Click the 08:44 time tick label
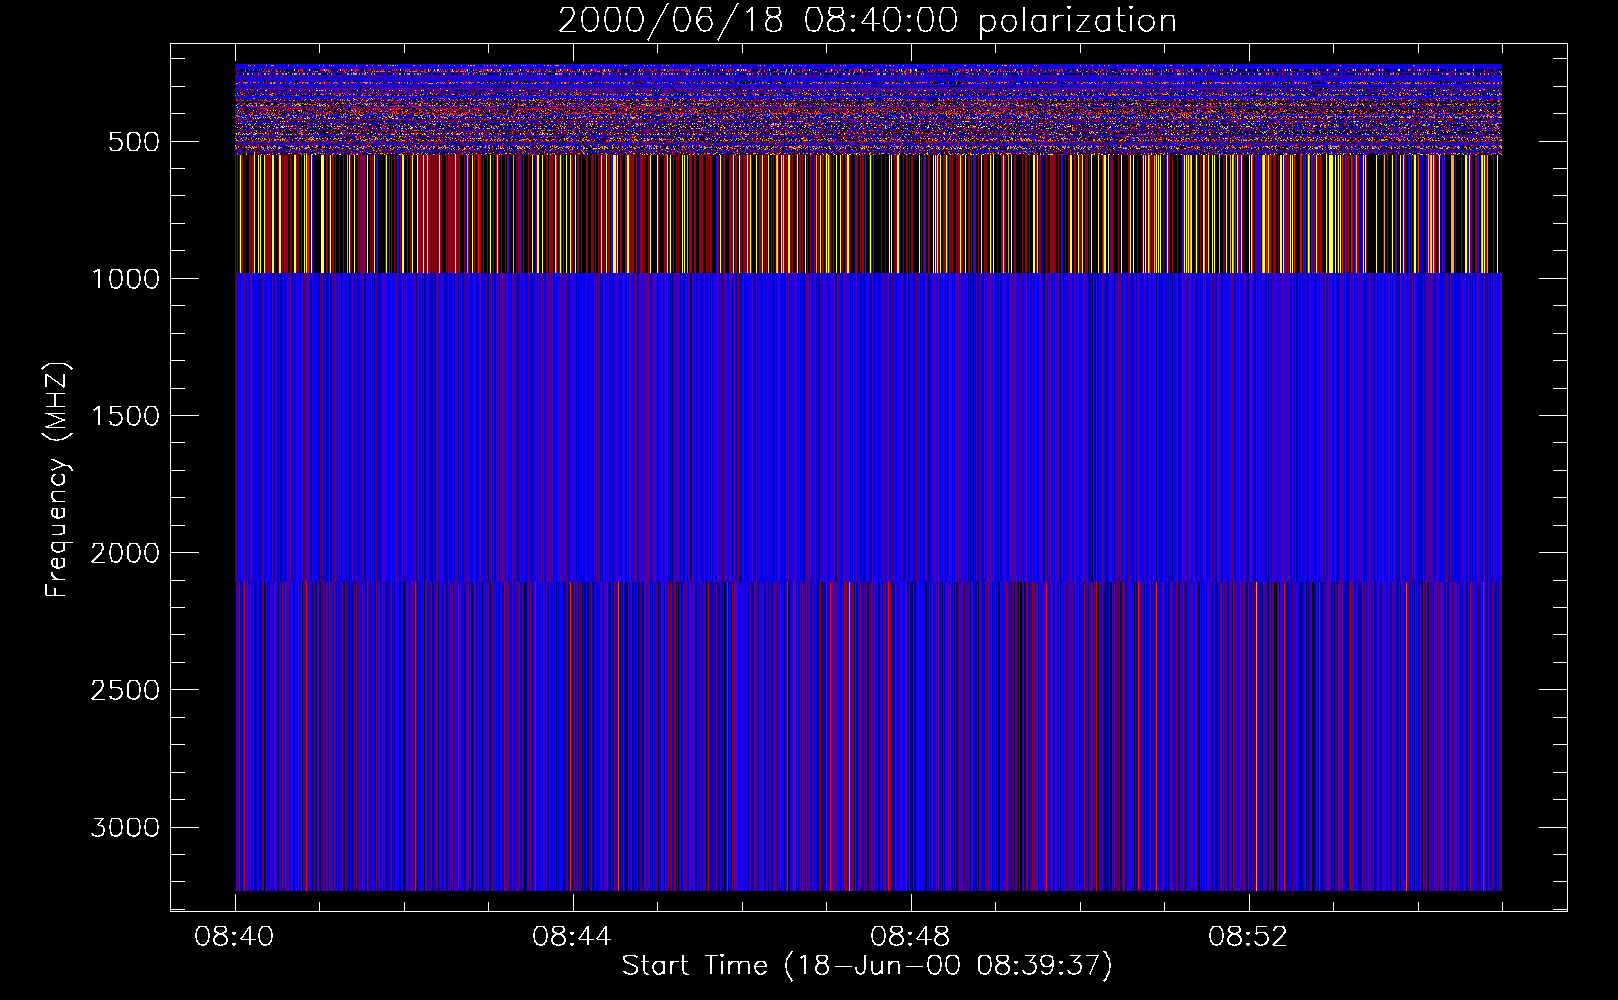Image resolution: width=1618 pixels, height=1000 pixels. pos(573,937)
